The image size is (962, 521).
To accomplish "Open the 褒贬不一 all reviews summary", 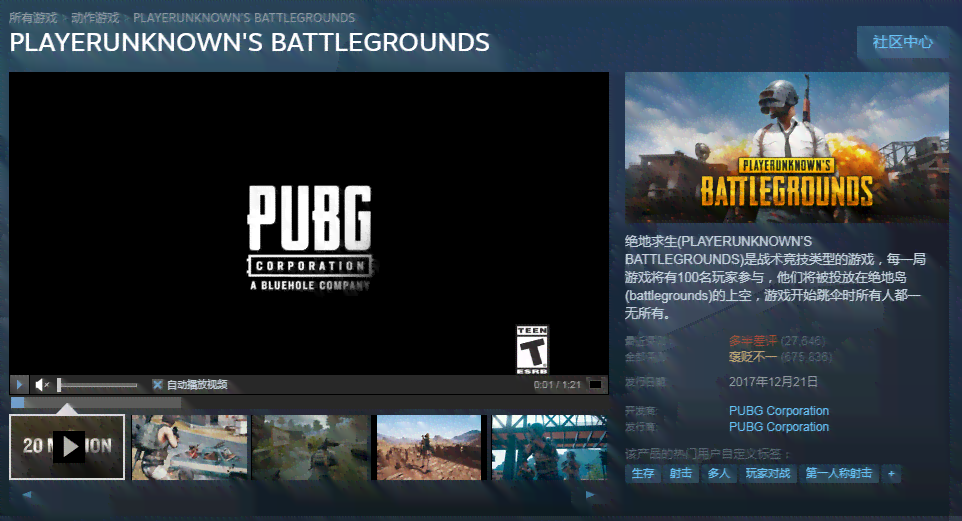I will coord(753,357).
